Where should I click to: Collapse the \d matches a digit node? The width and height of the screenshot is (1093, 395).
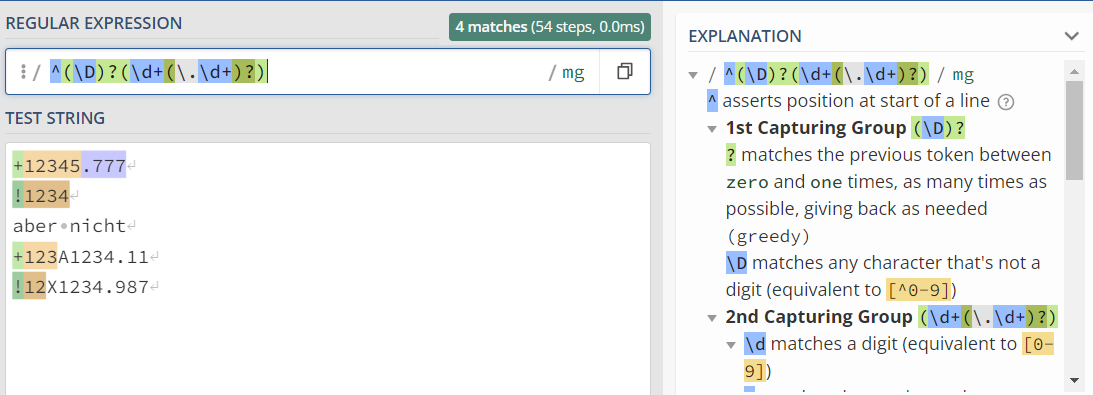coord(731,345)
